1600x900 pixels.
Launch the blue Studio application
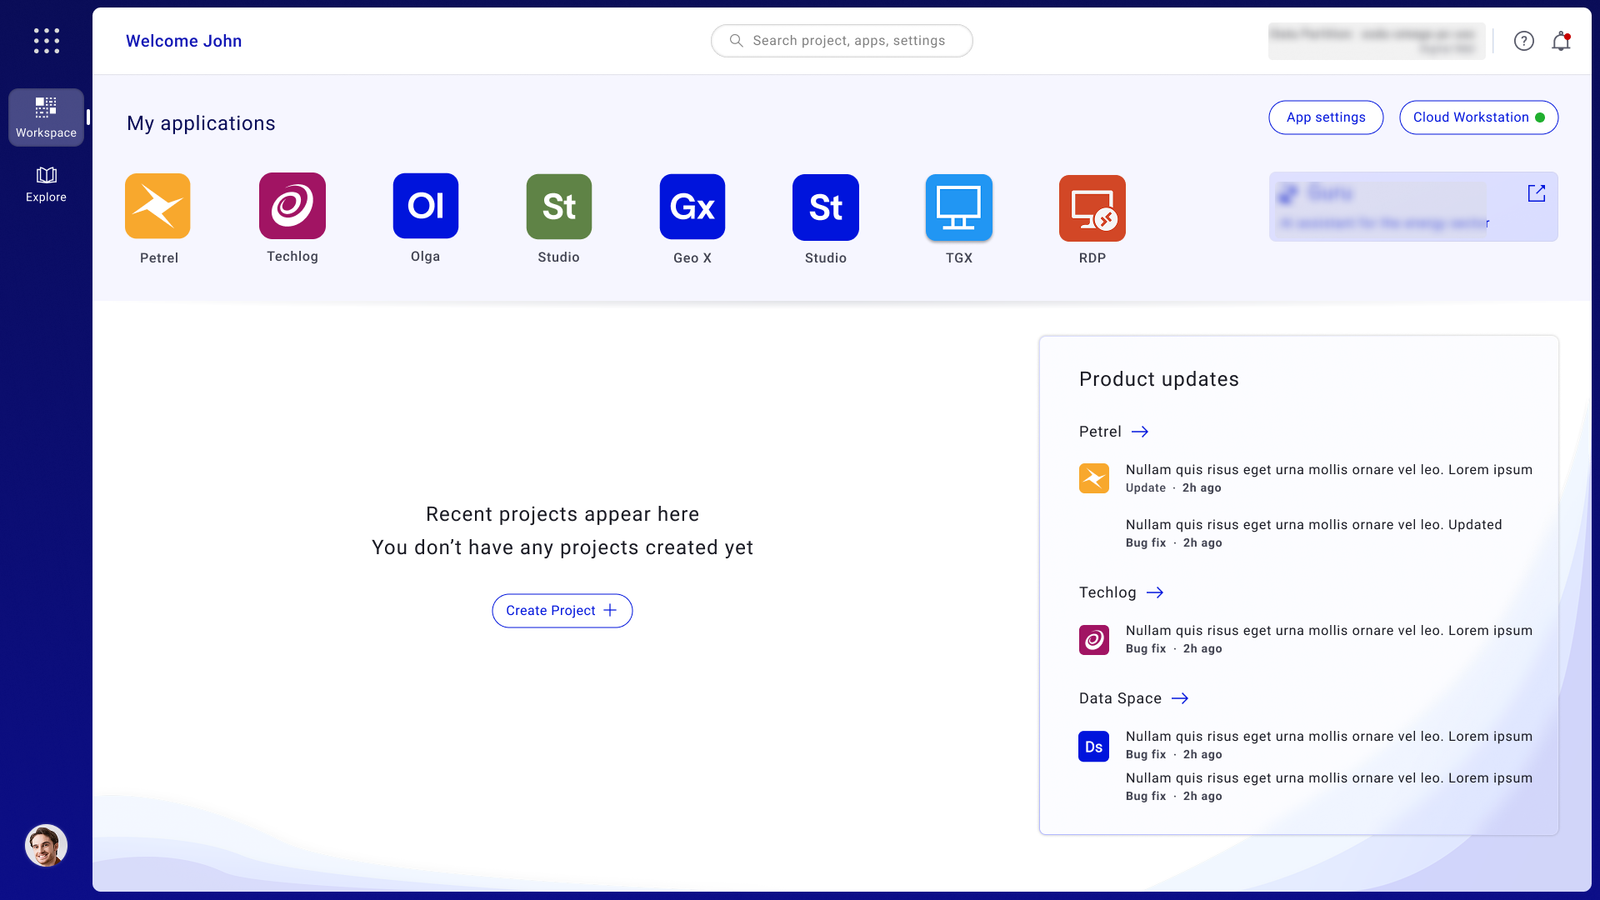click(x=825, y=206)
